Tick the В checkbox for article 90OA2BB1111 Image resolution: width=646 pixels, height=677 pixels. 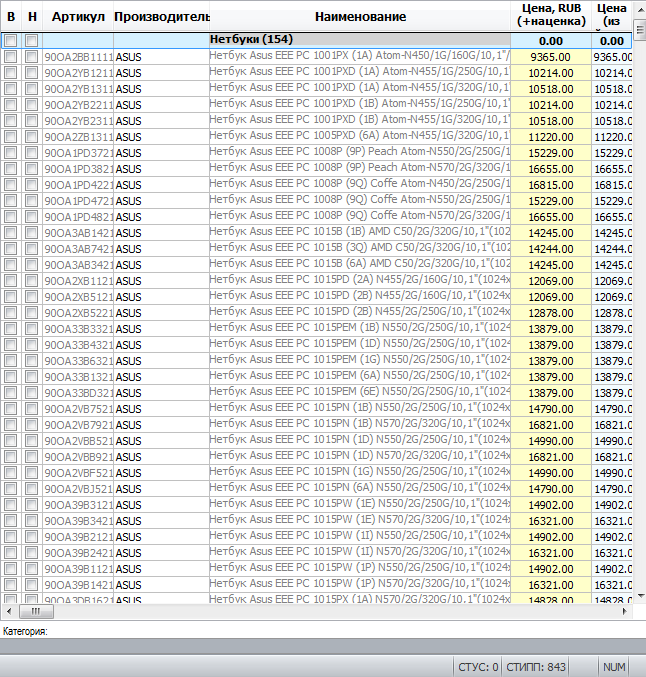coord(11,57)
